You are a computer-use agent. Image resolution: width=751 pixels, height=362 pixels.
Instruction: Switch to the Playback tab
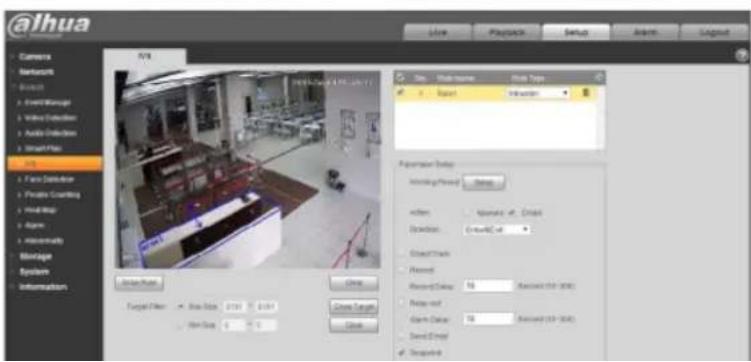click(507, 33)
